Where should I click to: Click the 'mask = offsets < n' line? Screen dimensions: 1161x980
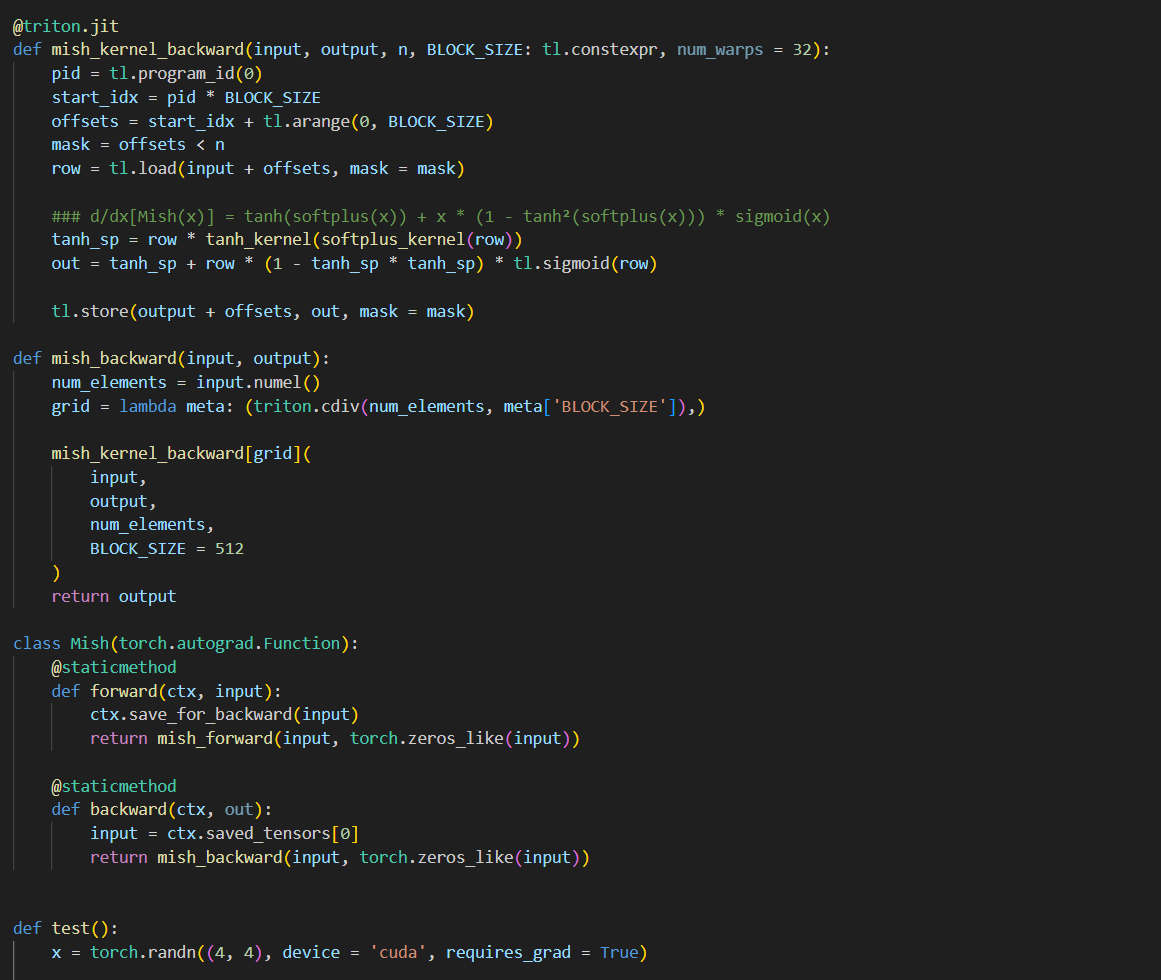(138, 144)
